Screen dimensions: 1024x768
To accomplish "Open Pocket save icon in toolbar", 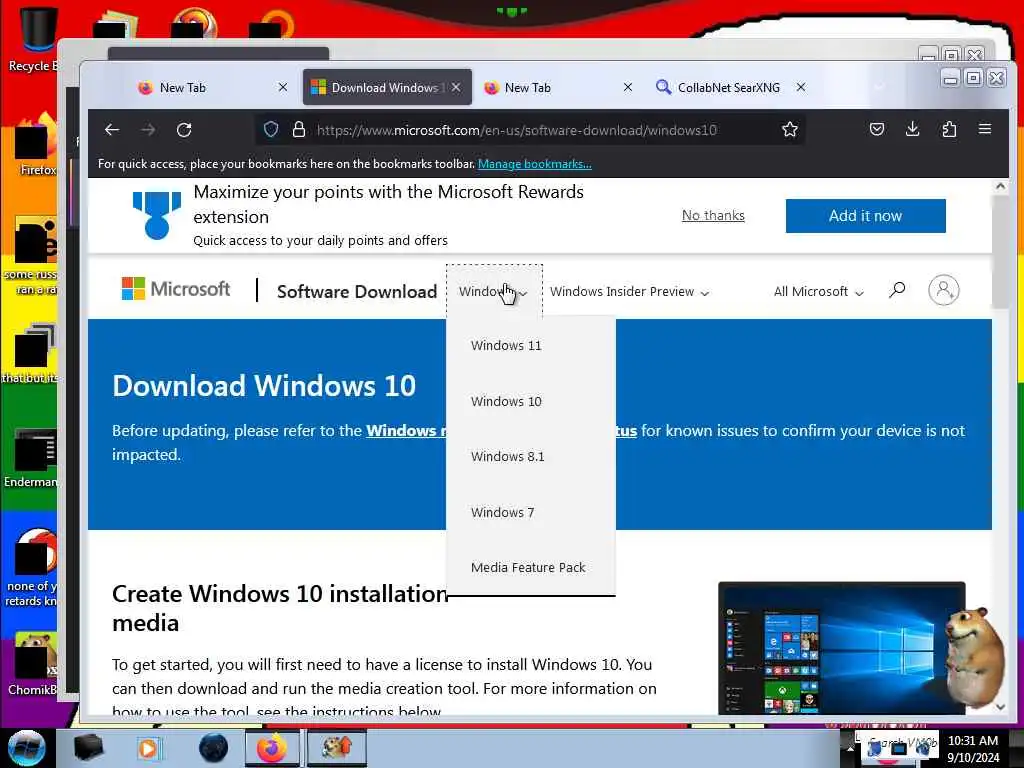I will (x=877, y=129).
